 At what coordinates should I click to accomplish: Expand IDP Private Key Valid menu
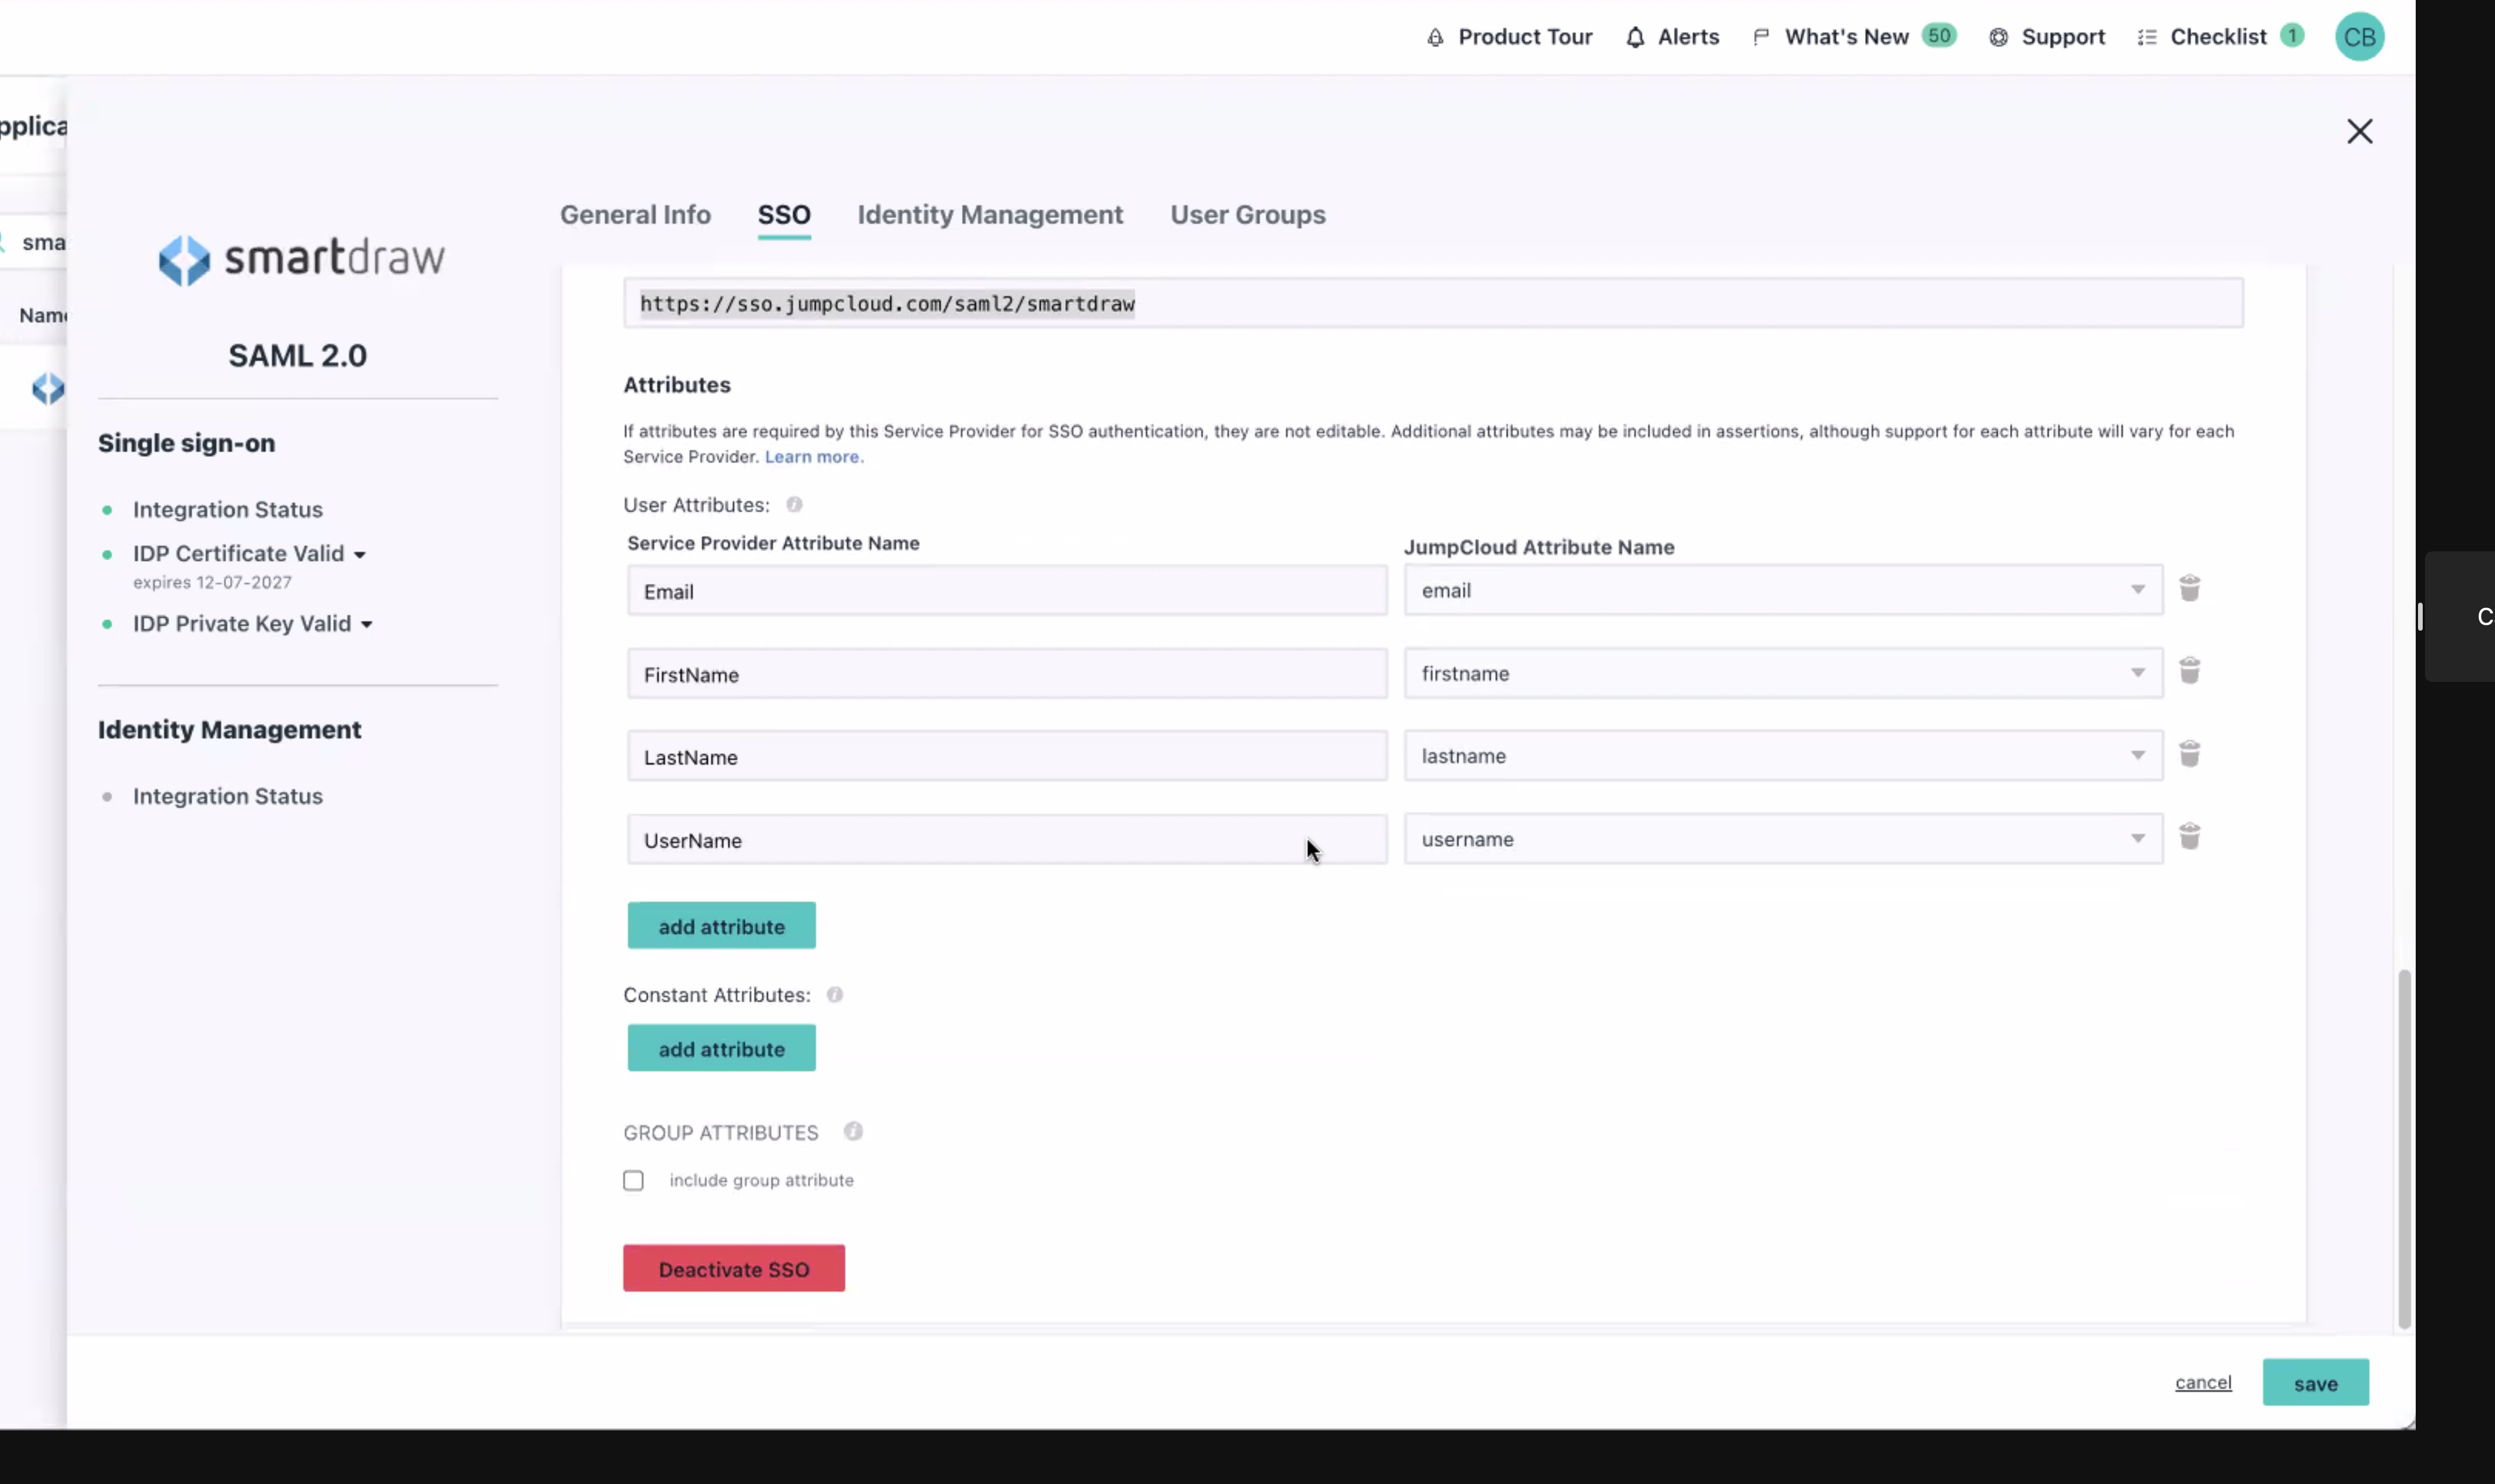[x=367, y=625]
